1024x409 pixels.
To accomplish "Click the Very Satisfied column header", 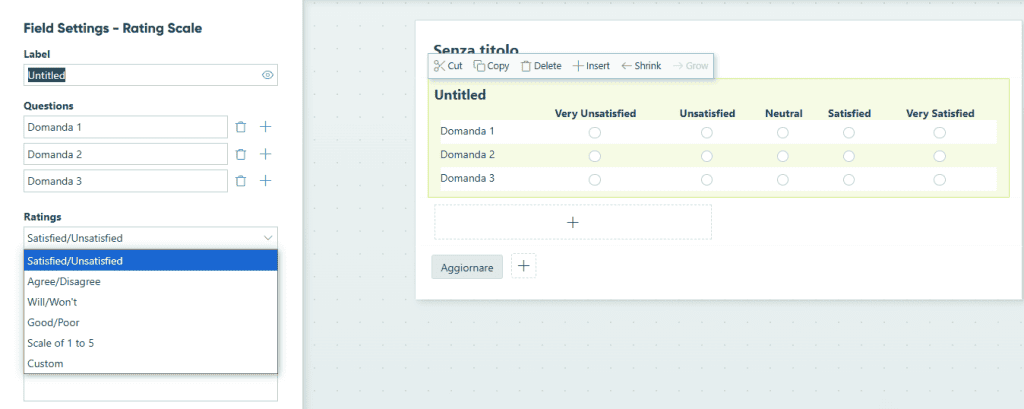I will click(x=940, y=114).
